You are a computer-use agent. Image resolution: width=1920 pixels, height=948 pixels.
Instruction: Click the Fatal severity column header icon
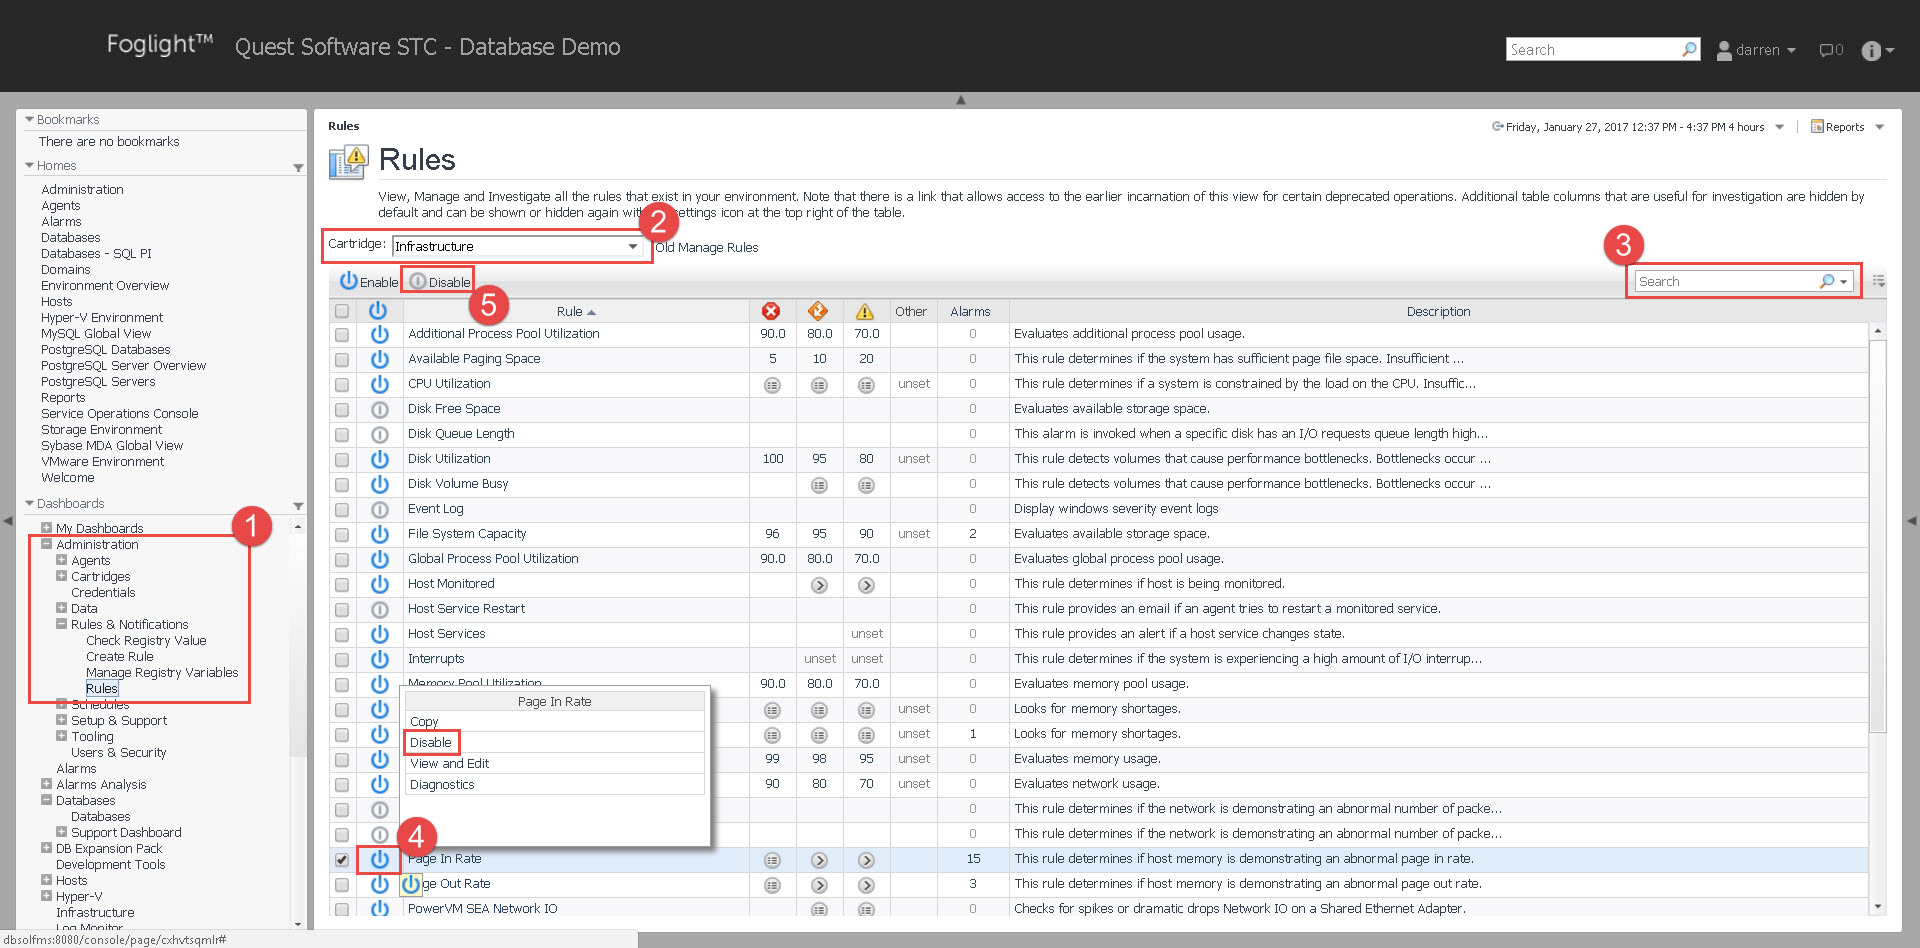click(770, 311)
